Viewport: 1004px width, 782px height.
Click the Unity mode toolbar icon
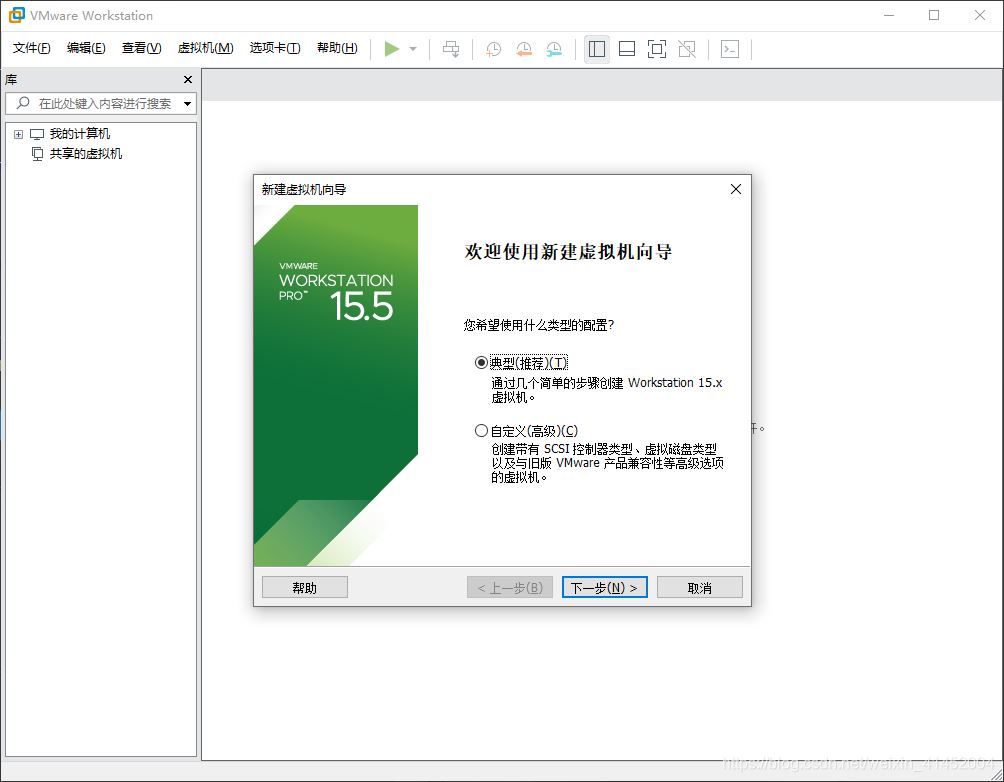pos(686,48)
